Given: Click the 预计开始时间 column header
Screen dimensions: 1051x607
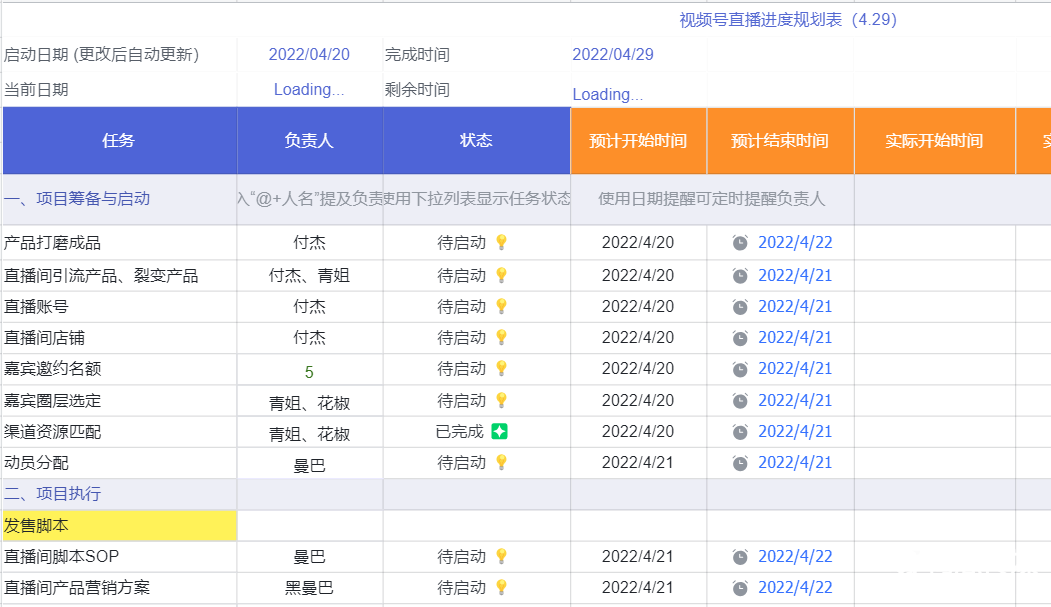Looking at the screenshot, I should pyautogui.click(x=638, y=141).
